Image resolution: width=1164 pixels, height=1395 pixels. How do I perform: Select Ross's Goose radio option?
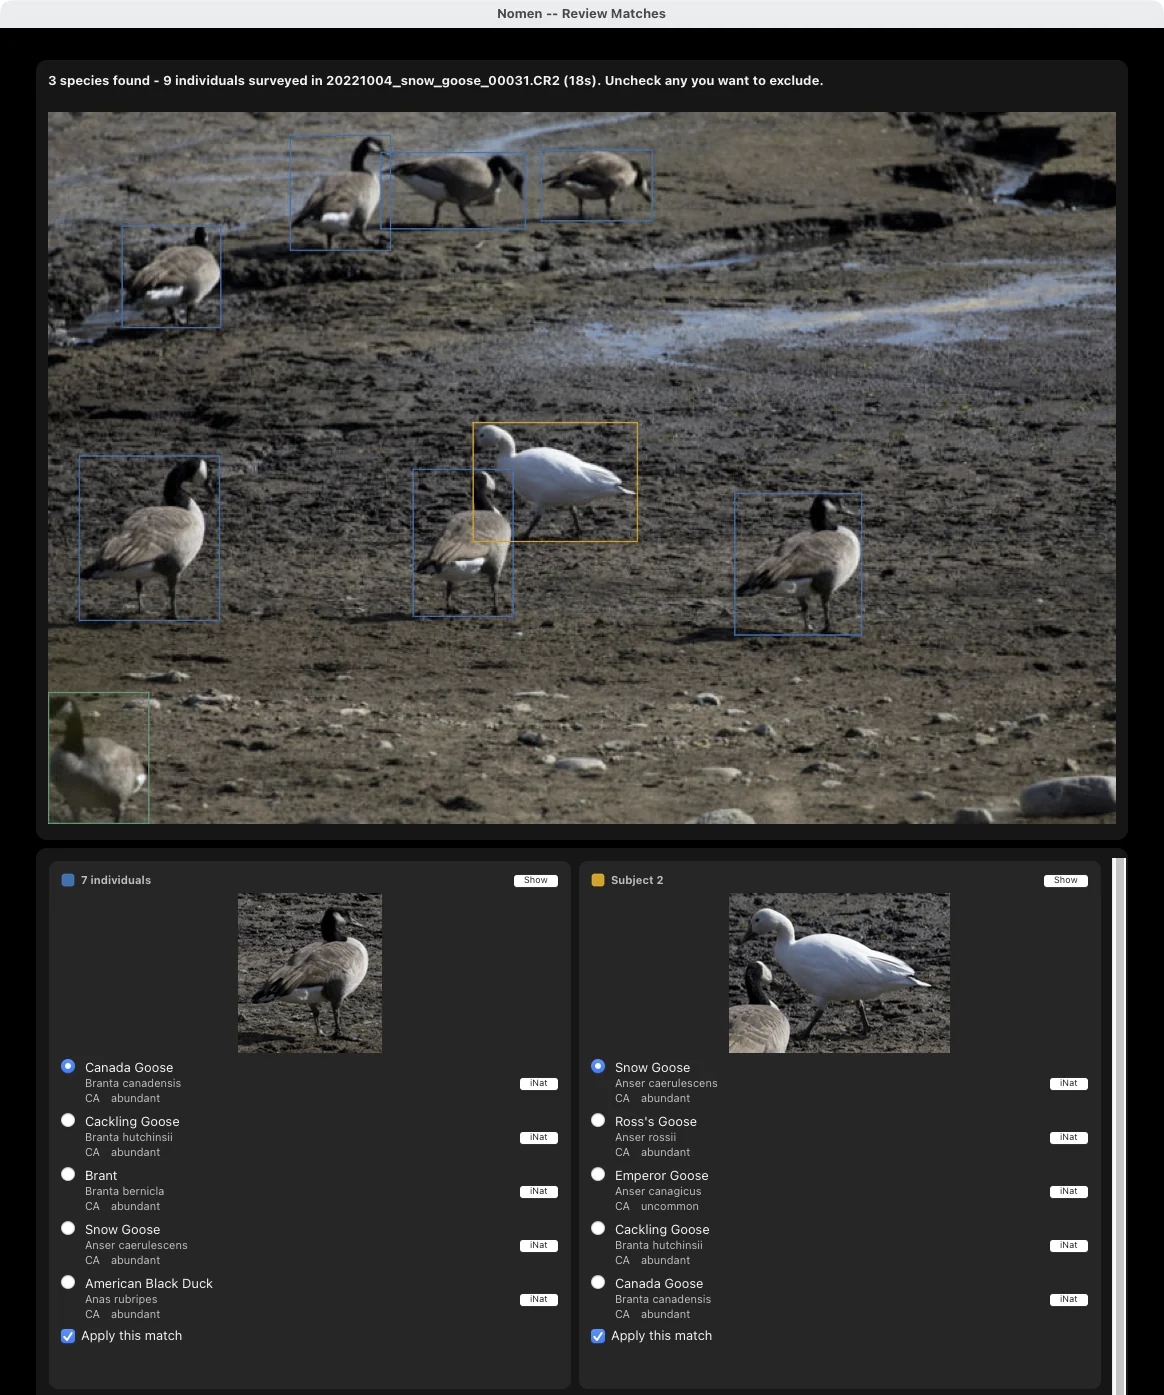(x=598, y=1120)
